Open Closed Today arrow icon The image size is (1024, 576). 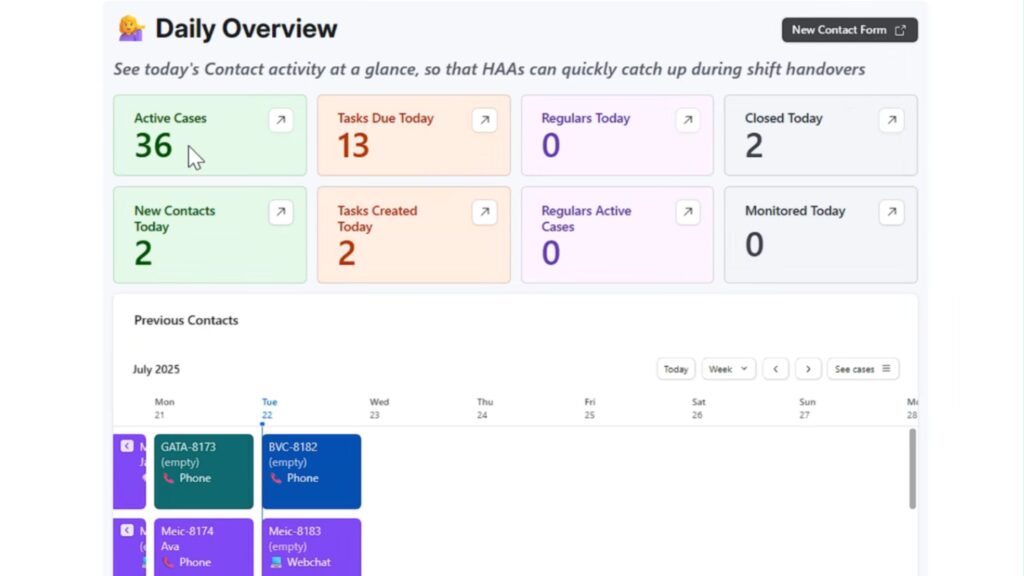click(891, 120)
